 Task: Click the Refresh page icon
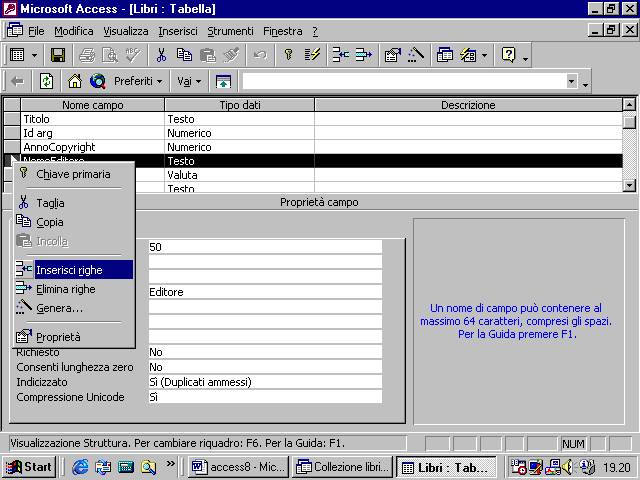(x=47, y=81)
